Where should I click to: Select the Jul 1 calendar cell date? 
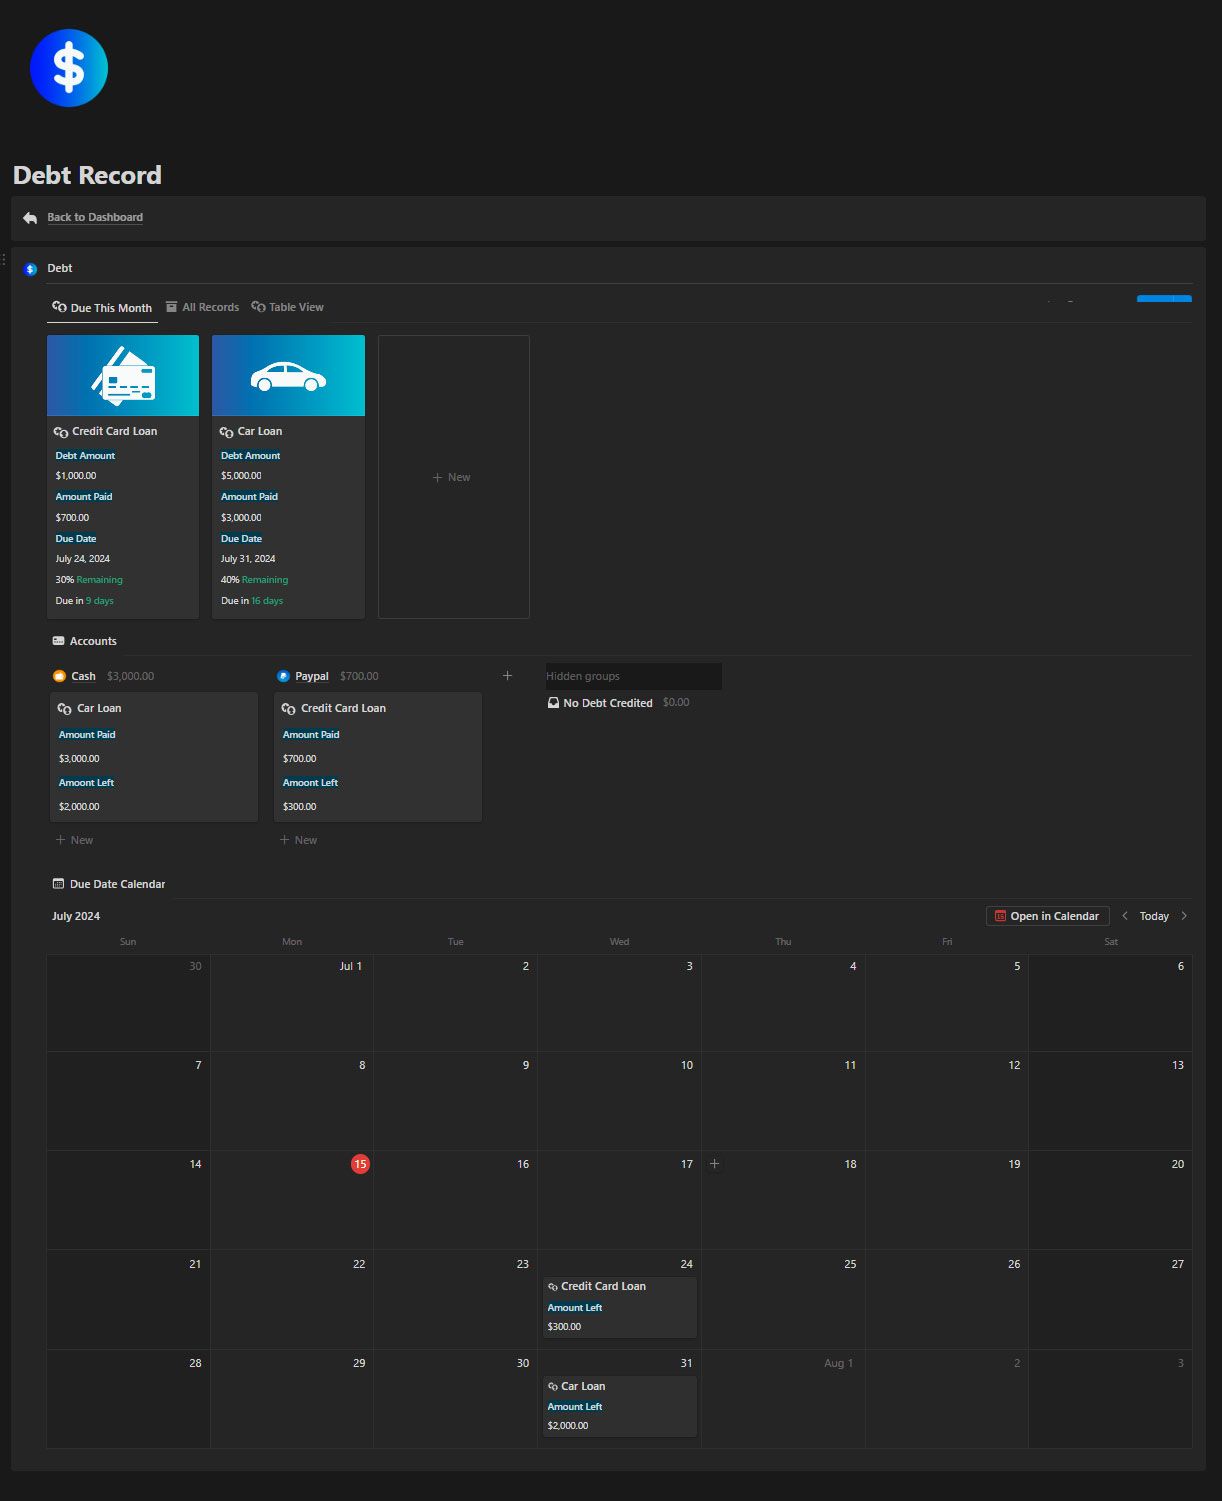pos(351,966)
